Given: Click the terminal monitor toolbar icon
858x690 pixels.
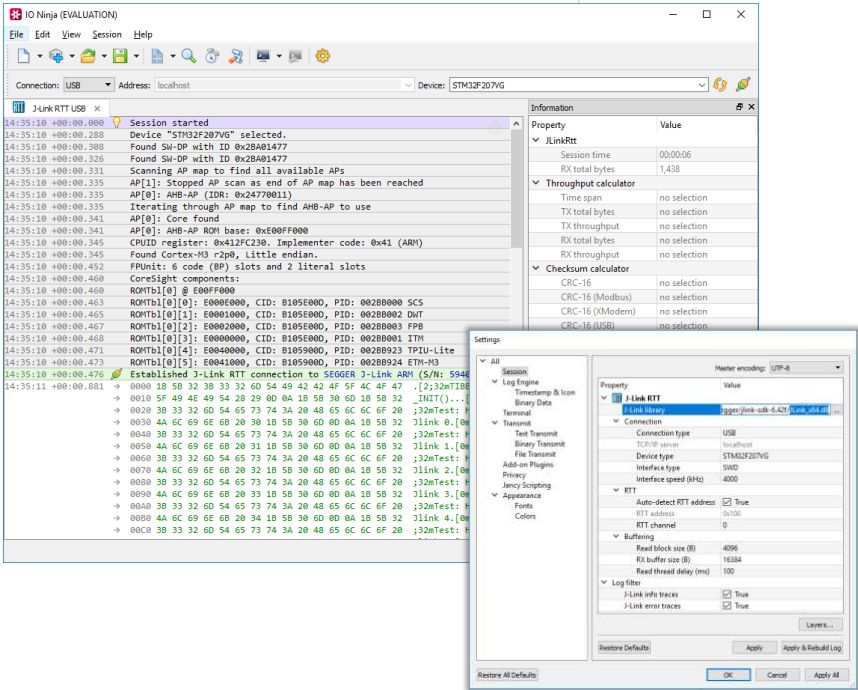Looking at the screenshot, I should tap(263, 56).
